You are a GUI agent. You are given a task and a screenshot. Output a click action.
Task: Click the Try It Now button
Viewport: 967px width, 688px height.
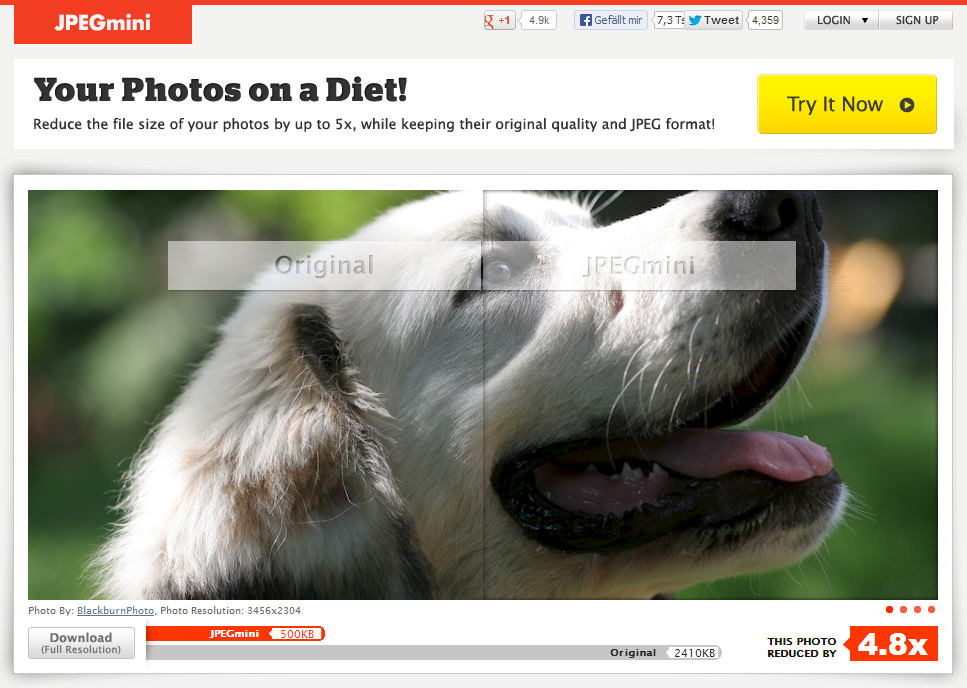click(x=847, y=104)
